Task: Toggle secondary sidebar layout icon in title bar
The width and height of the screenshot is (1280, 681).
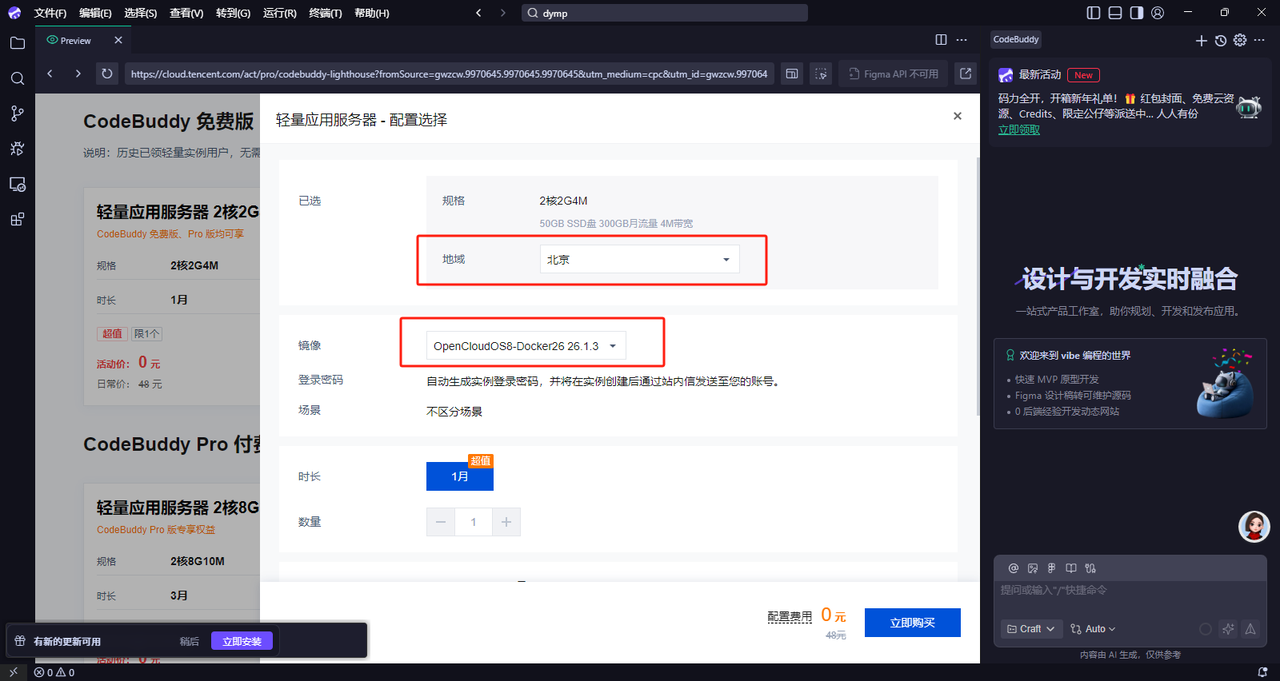Action: (x=1137, y=13)
